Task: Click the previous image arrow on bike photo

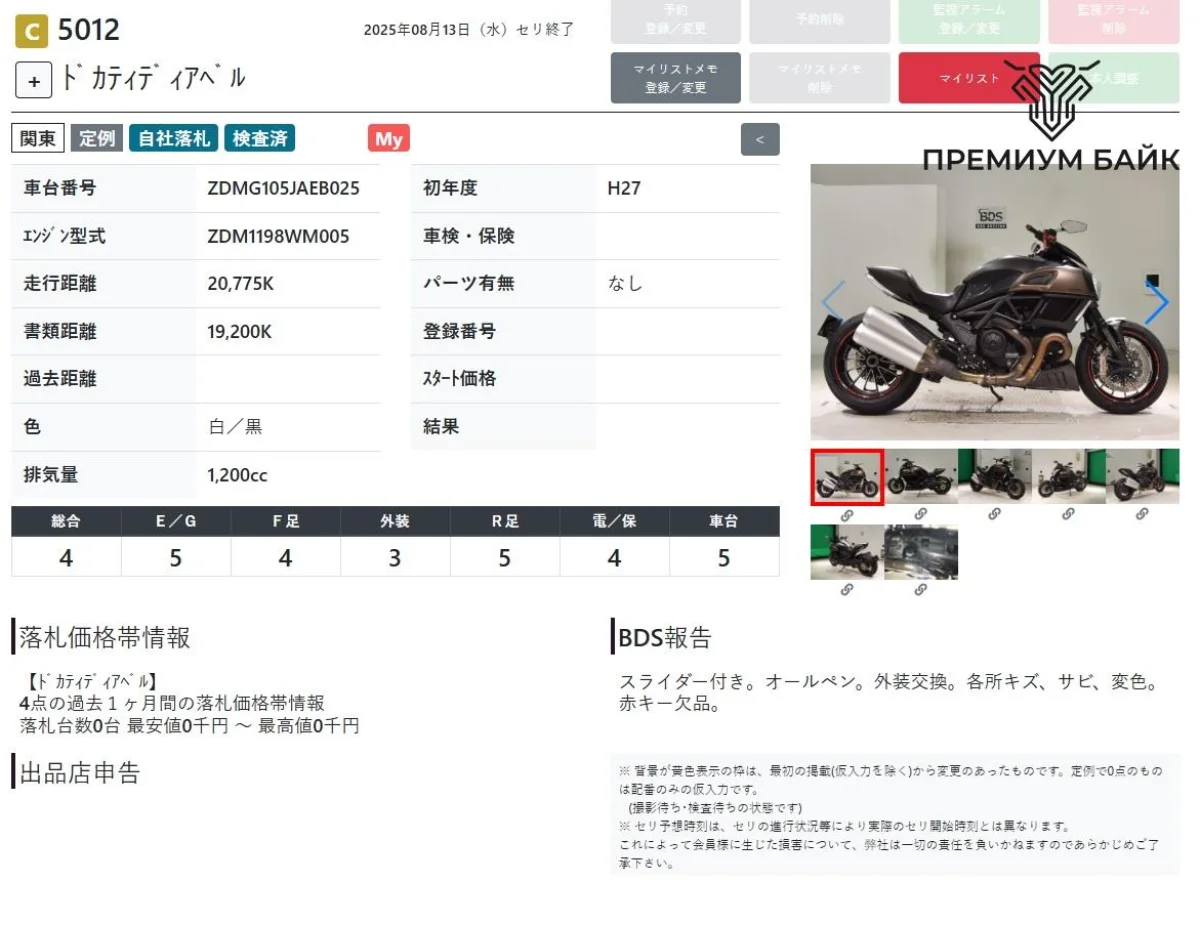Action: [833, 303]
